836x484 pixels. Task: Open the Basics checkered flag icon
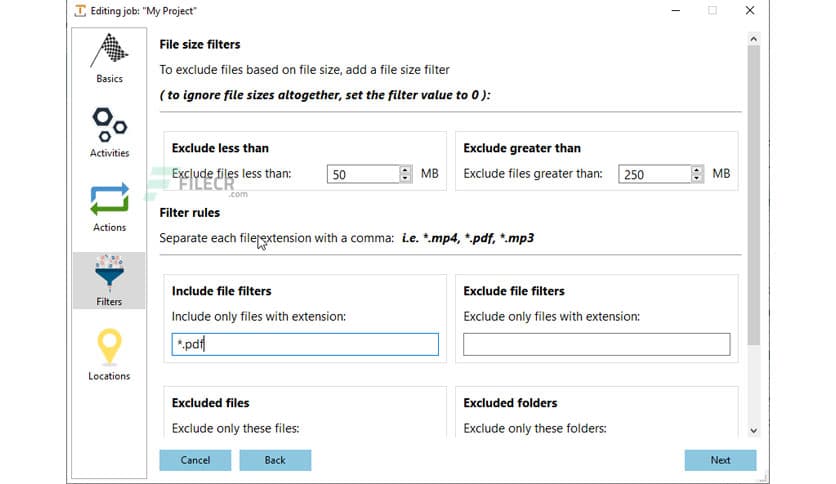tap(109, 51)
